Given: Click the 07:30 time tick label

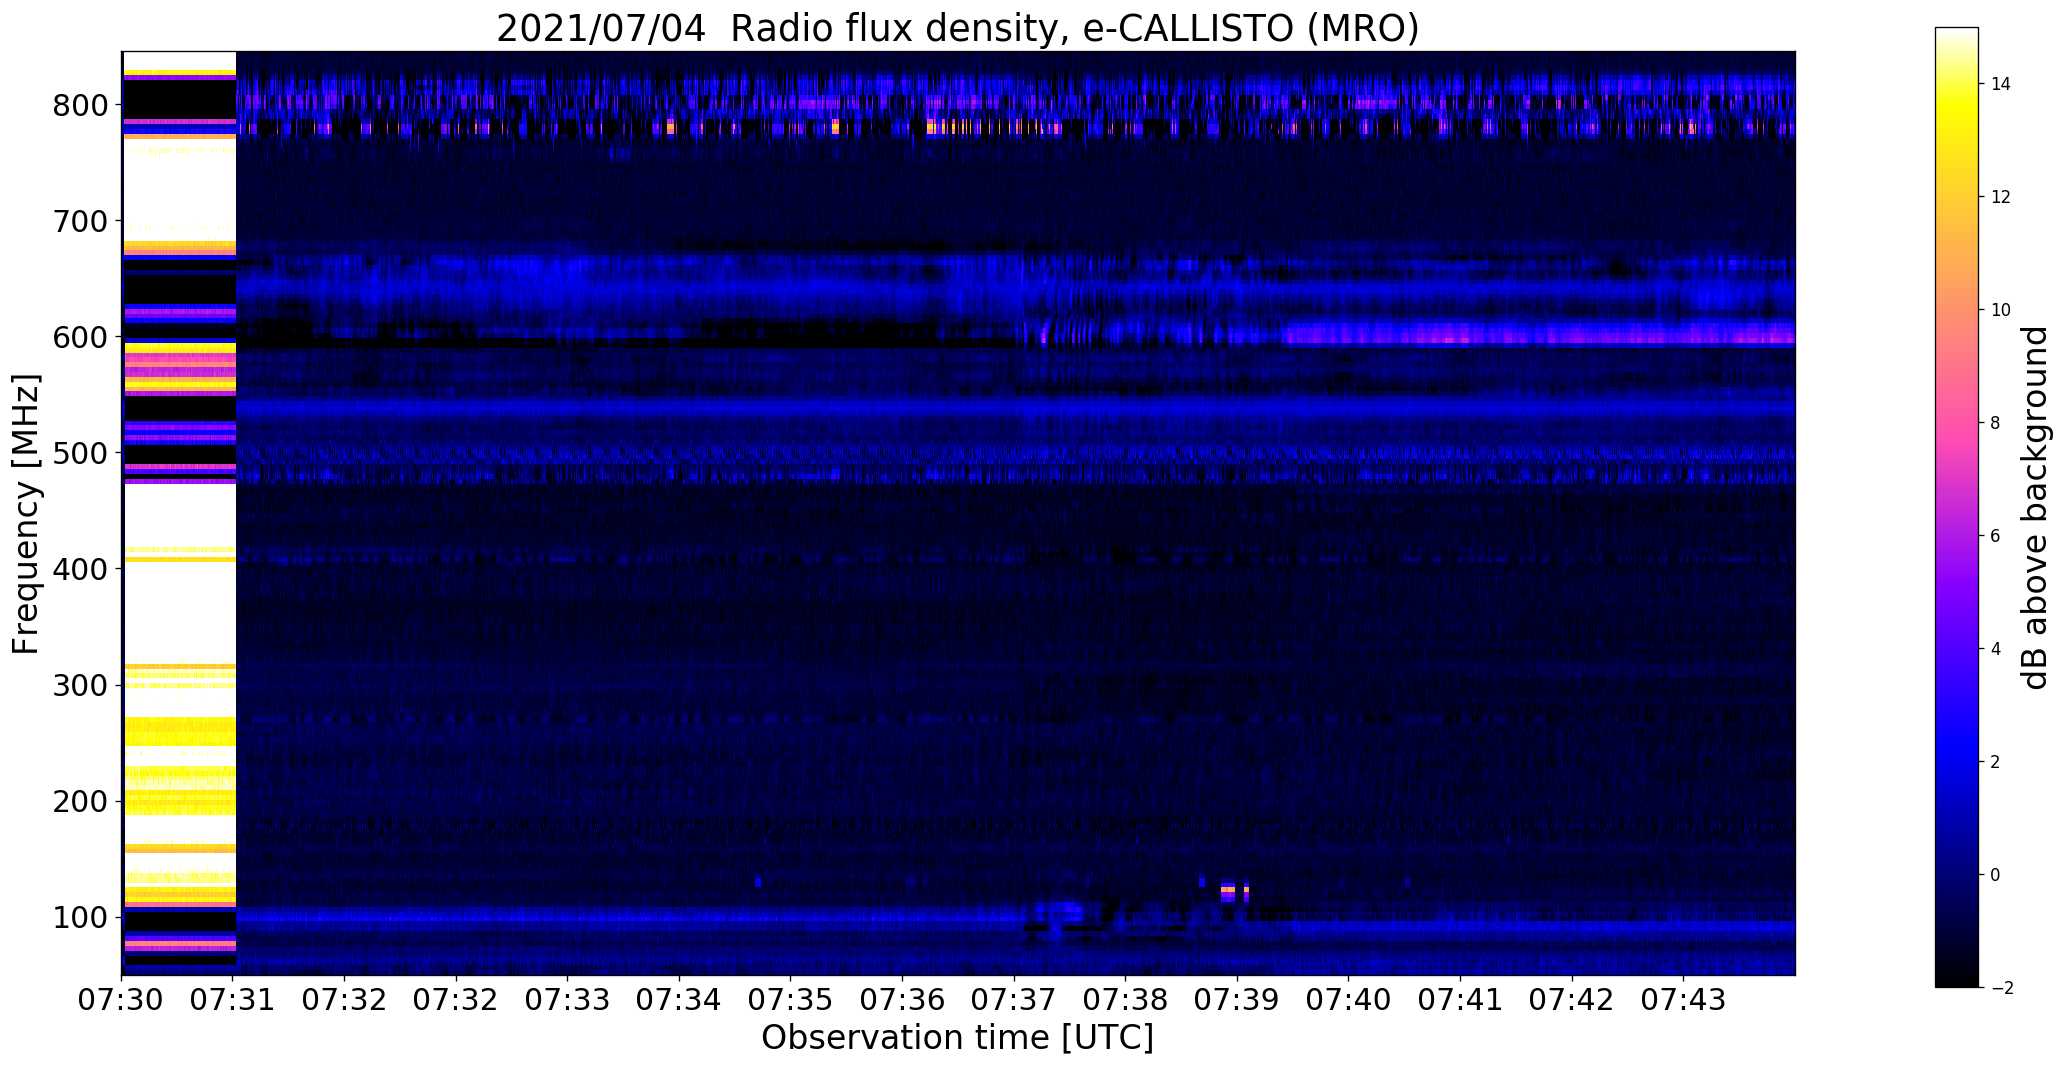Looking at the screenshot, I should pyautogui.click(x=122, y=1000).
